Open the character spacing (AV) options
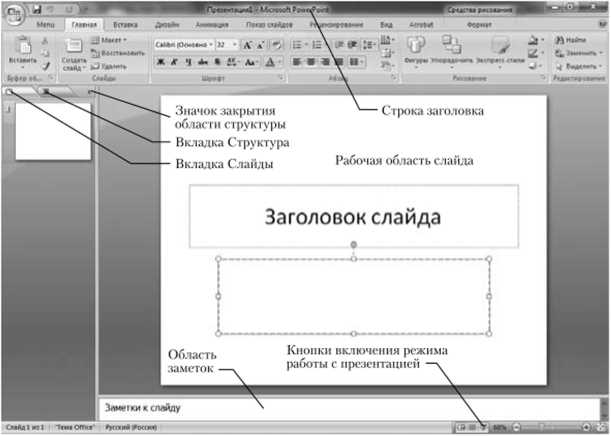 coord(233,62)
